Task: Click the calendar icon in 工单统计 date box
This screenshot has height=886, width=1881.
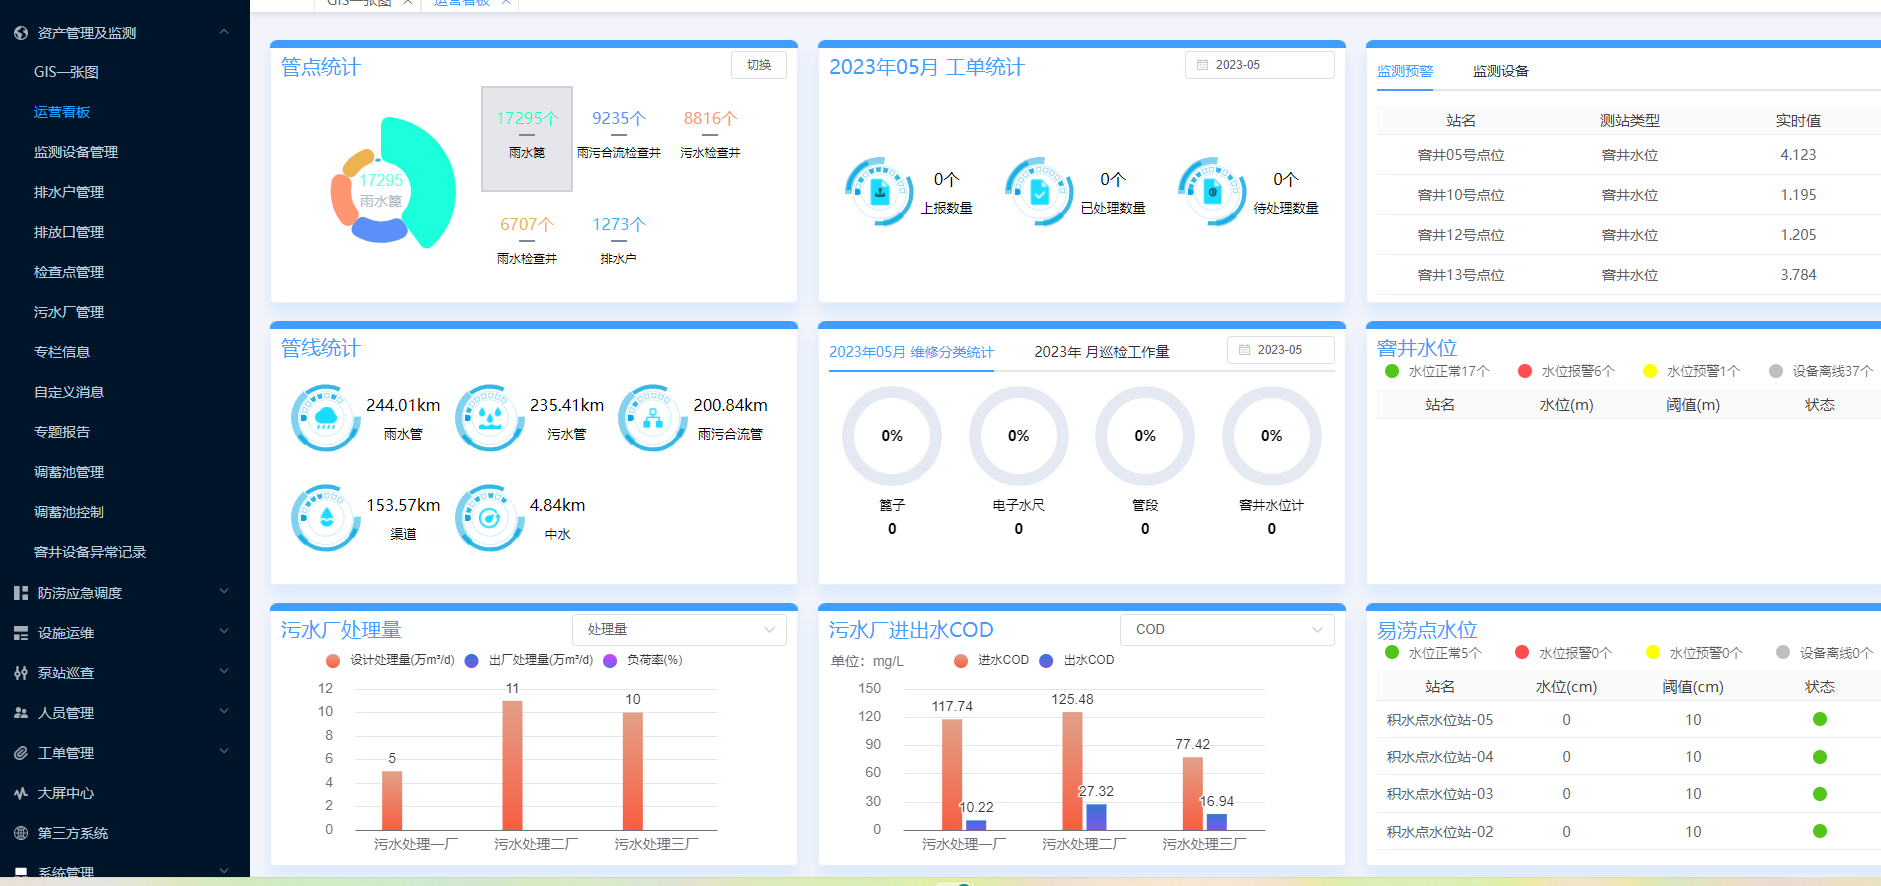Action: [x=1203, y=65]
